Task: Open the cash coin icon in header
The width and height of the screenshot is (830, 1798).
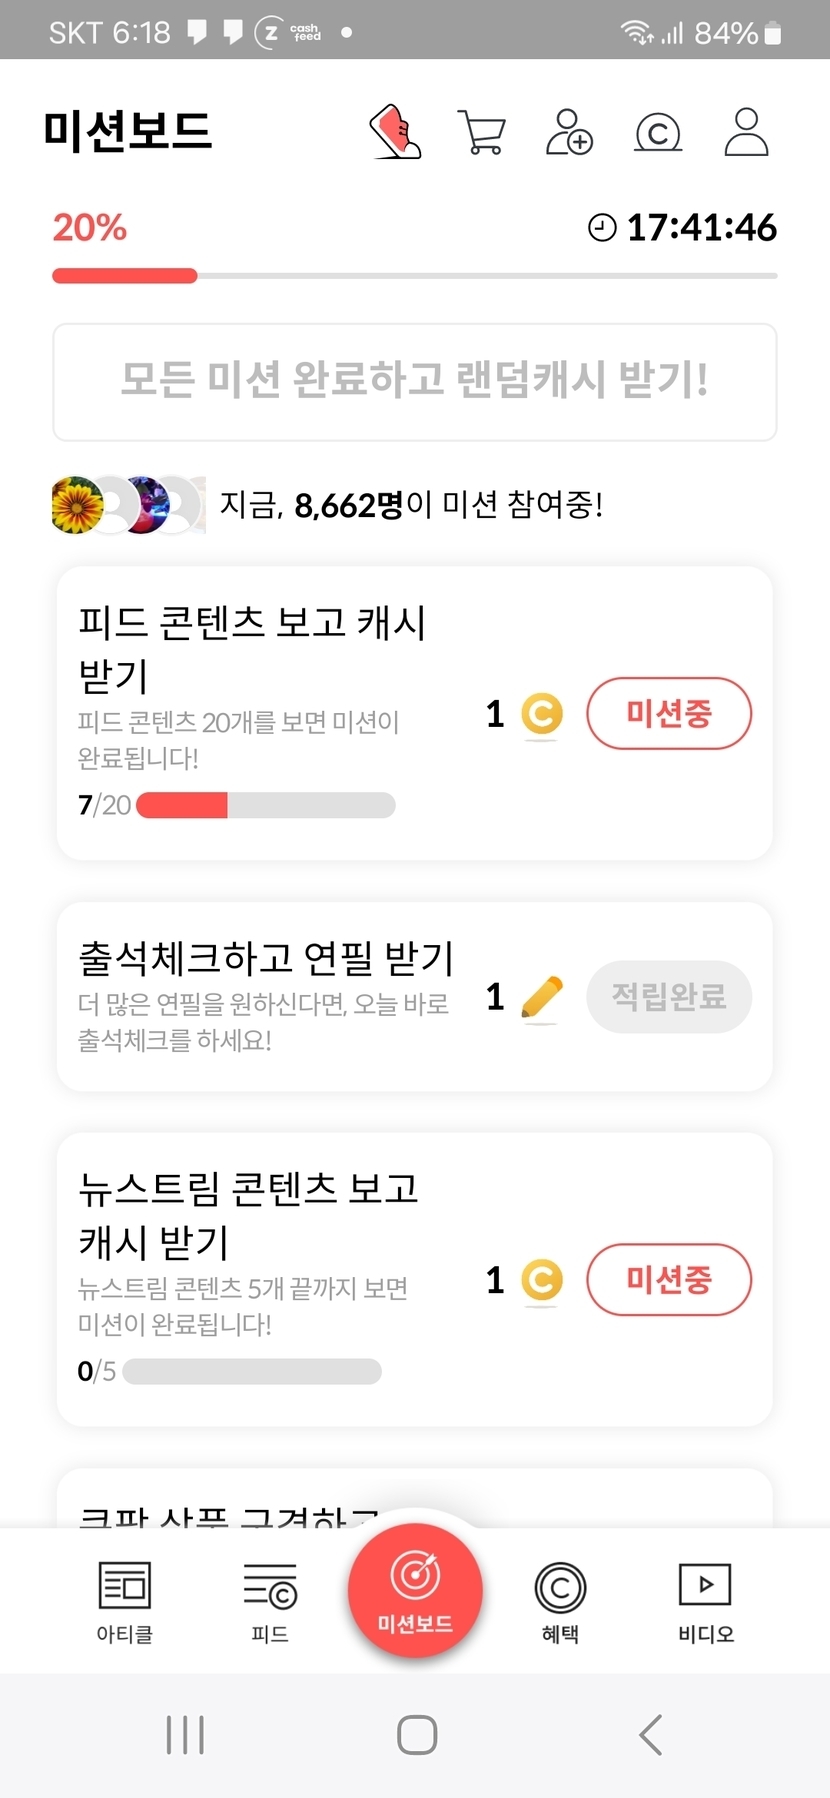Action: click(x=658, y=132)
